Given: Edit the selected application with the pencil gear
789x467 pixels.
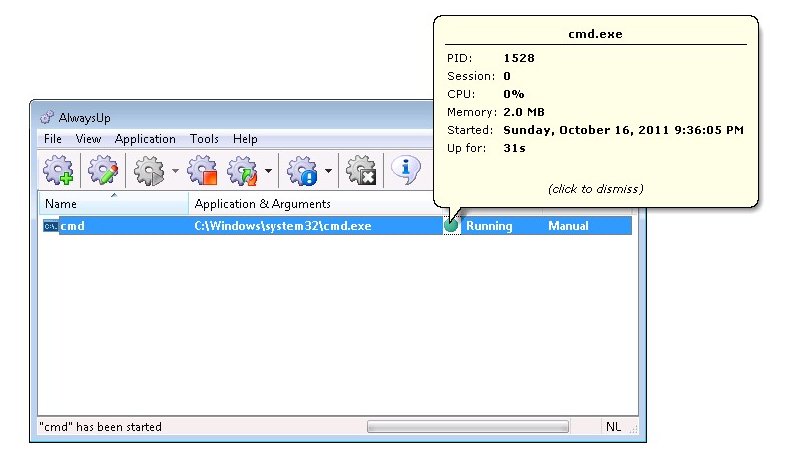Looking at the screenshot, I should point(103,170).
